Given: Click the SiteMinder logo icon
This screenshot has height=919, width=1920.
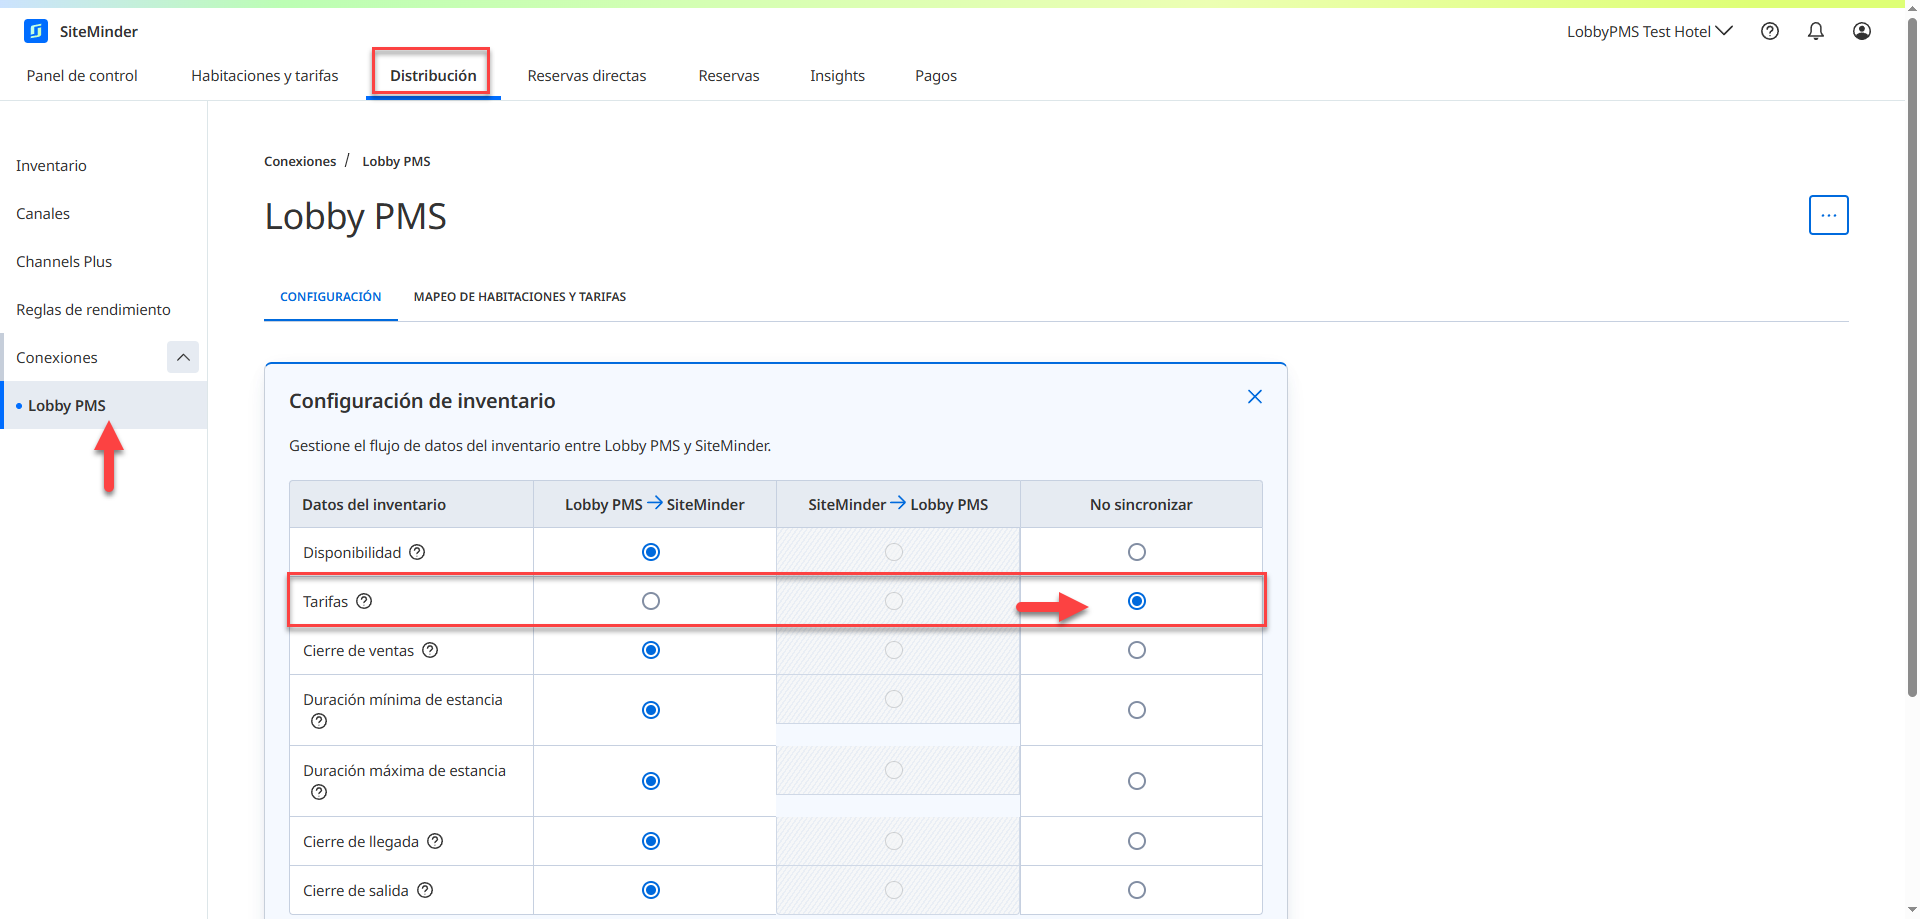Looking at the screenshot, I should coord(36,31).
